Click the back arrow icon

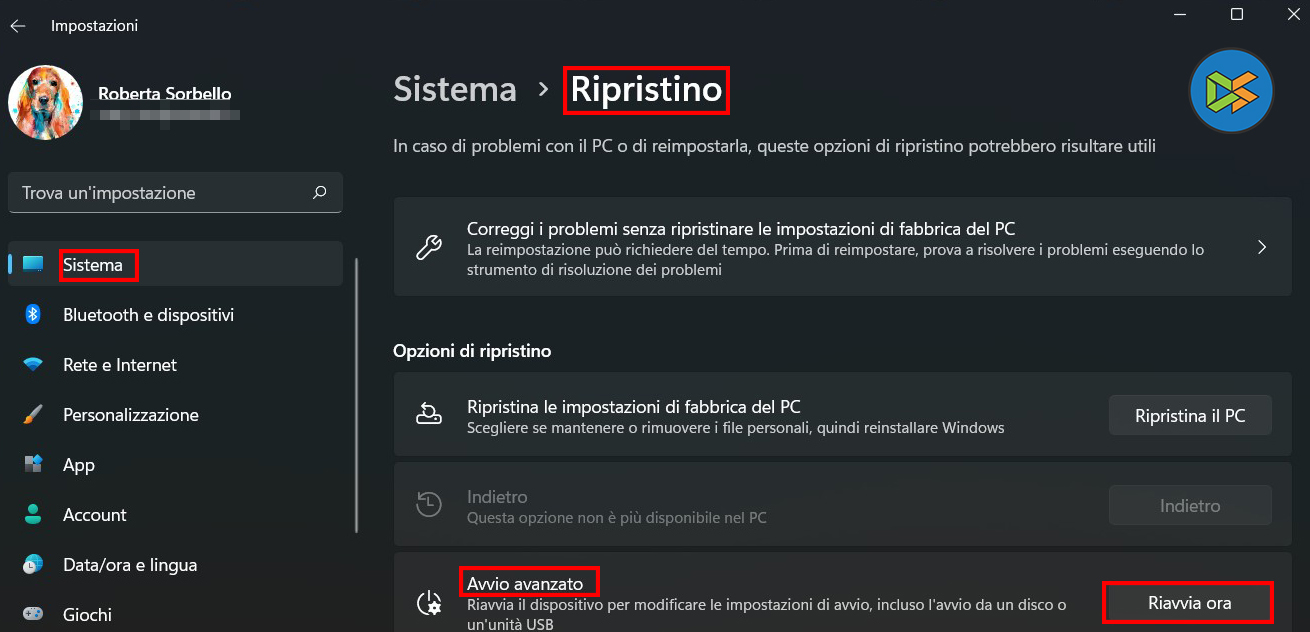pyautogui.click(x=18, y=26)
